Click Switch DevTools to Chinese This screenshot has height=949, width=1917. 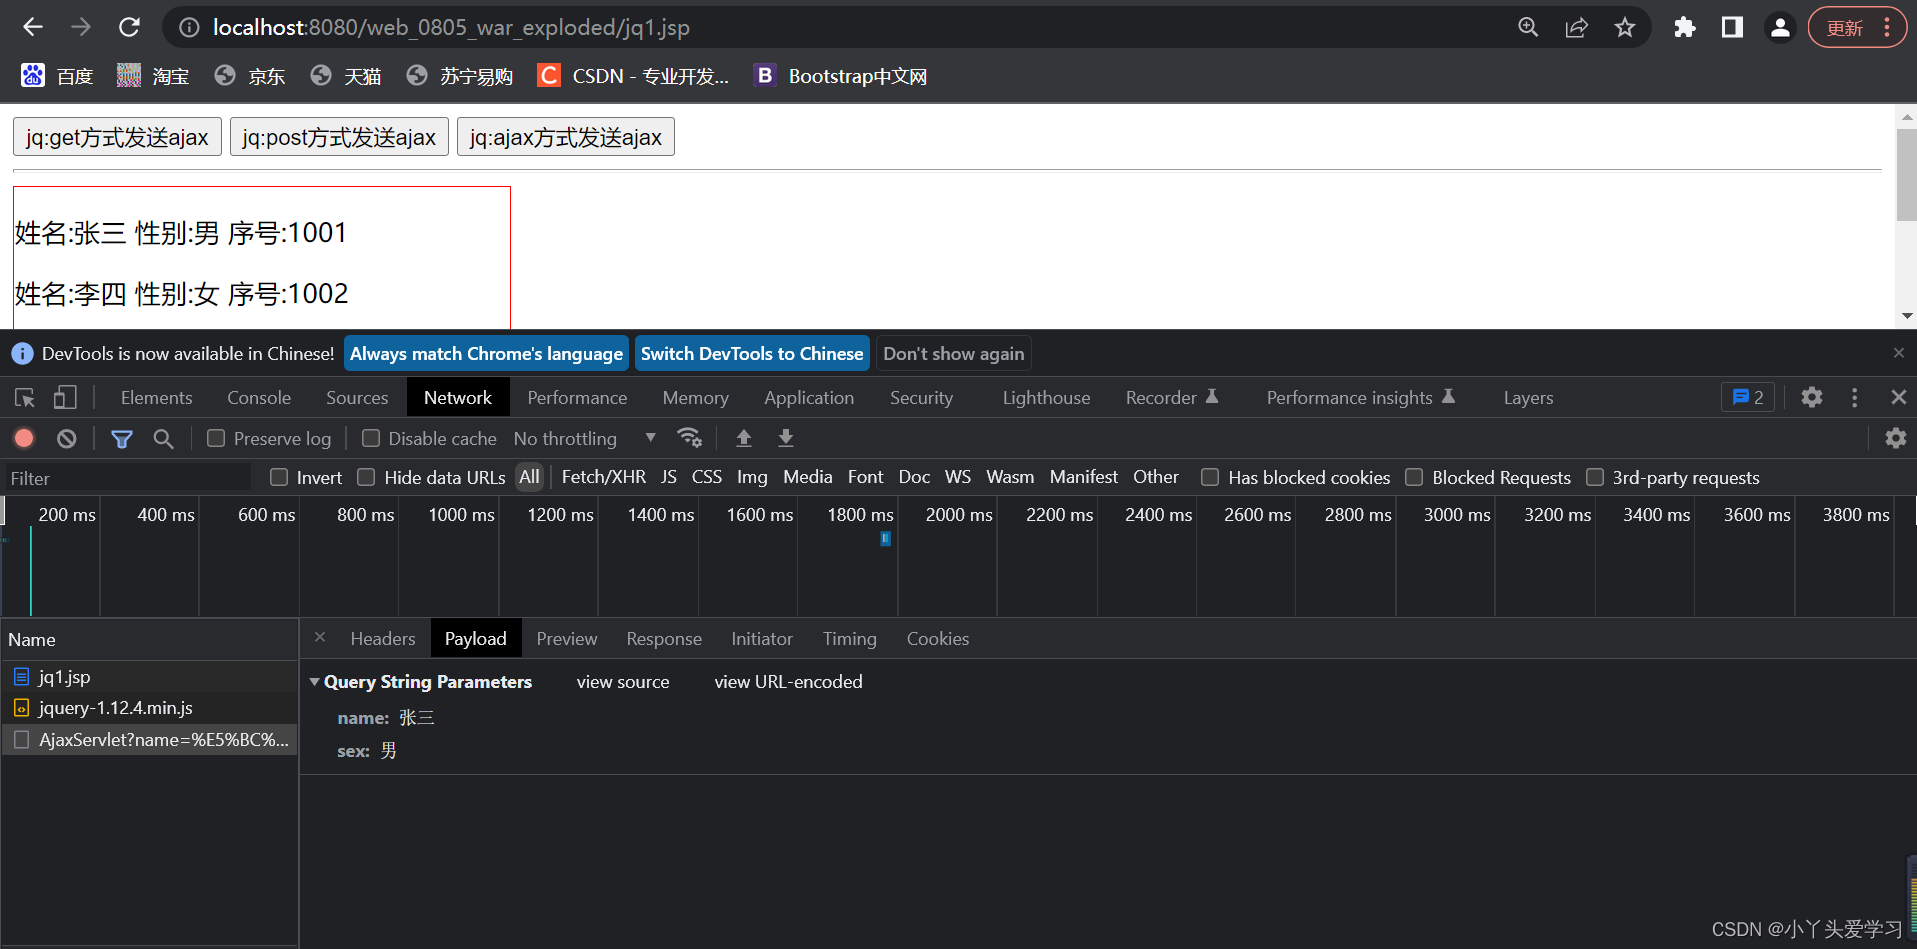pos(752,354)
